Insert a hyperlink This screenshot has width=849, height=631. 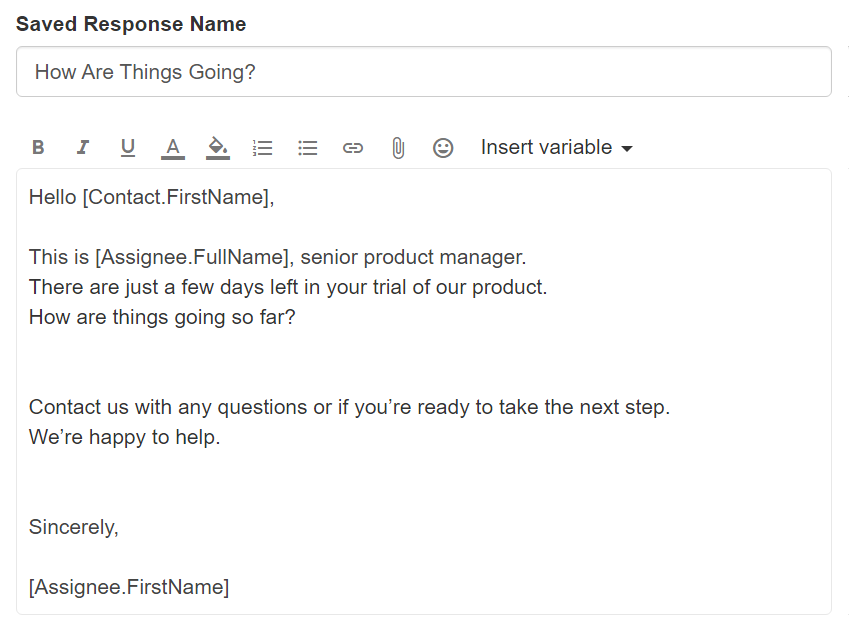pos(353,148)
